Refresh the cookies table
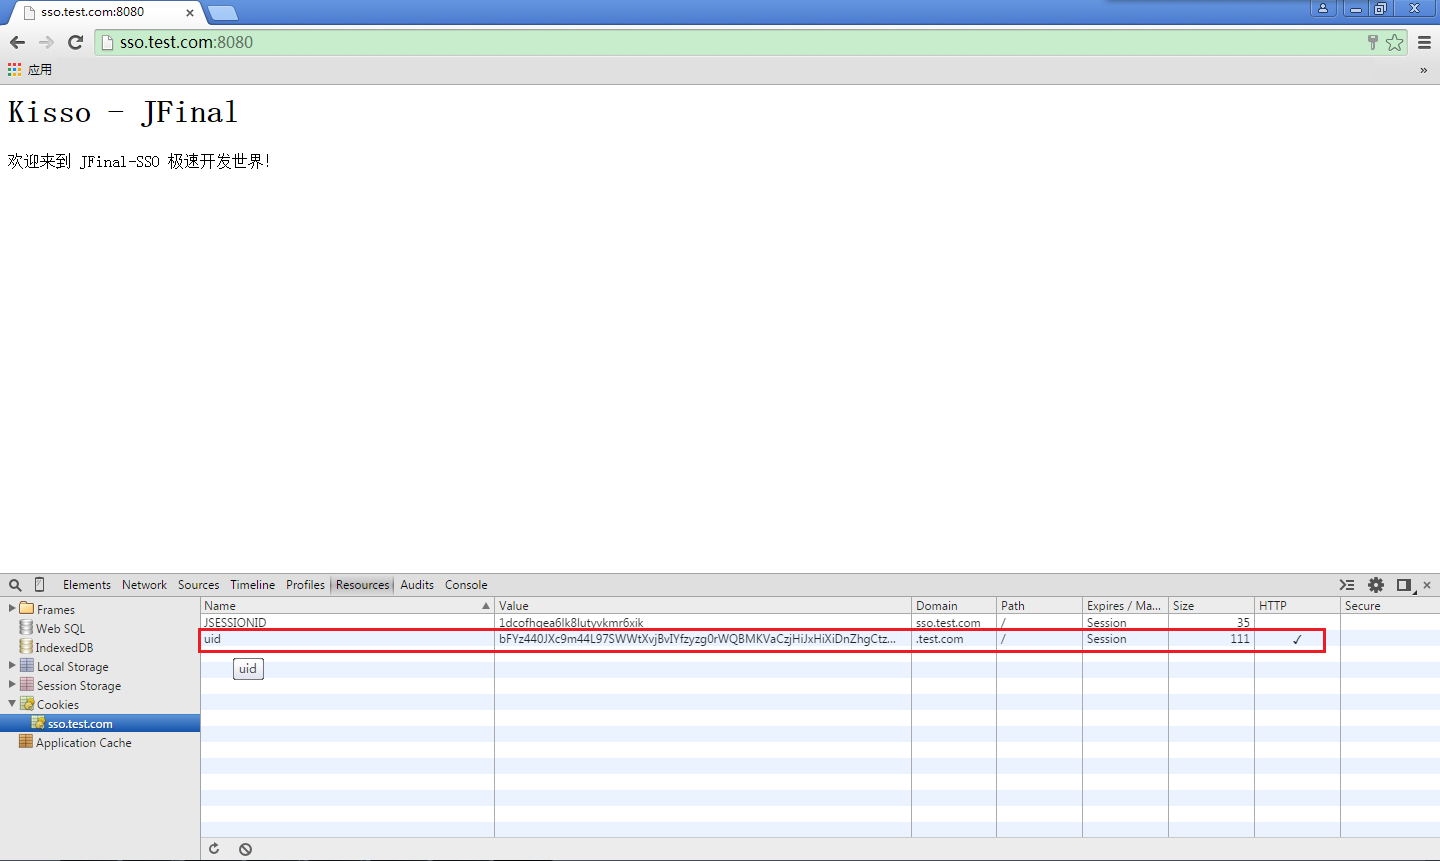Image resolution: width=1440 pixels, height=861 pixels. coord(214,849)
